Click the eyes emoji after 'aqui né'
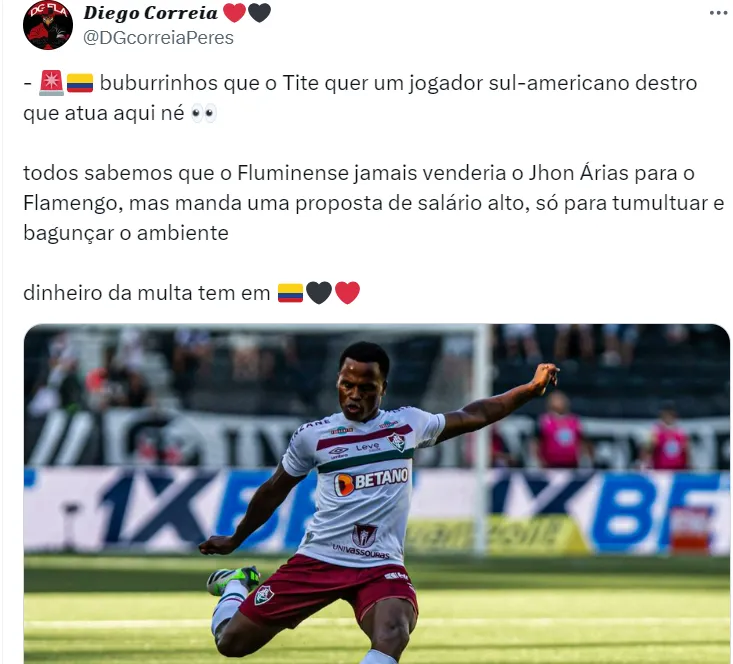The height and width of the screenshot is (664, 733). [204, 113]
